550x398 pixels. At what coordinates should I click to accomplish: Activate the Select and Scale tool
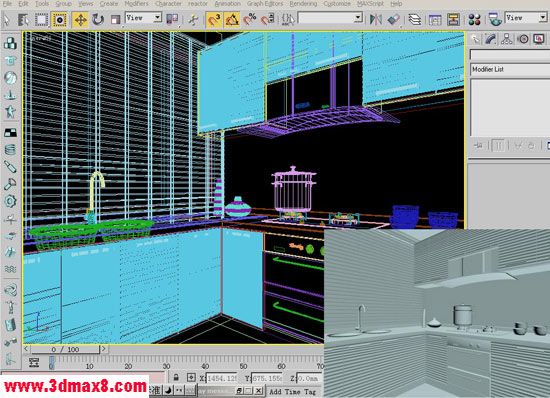pyautogui.click(x=115, y=20)
